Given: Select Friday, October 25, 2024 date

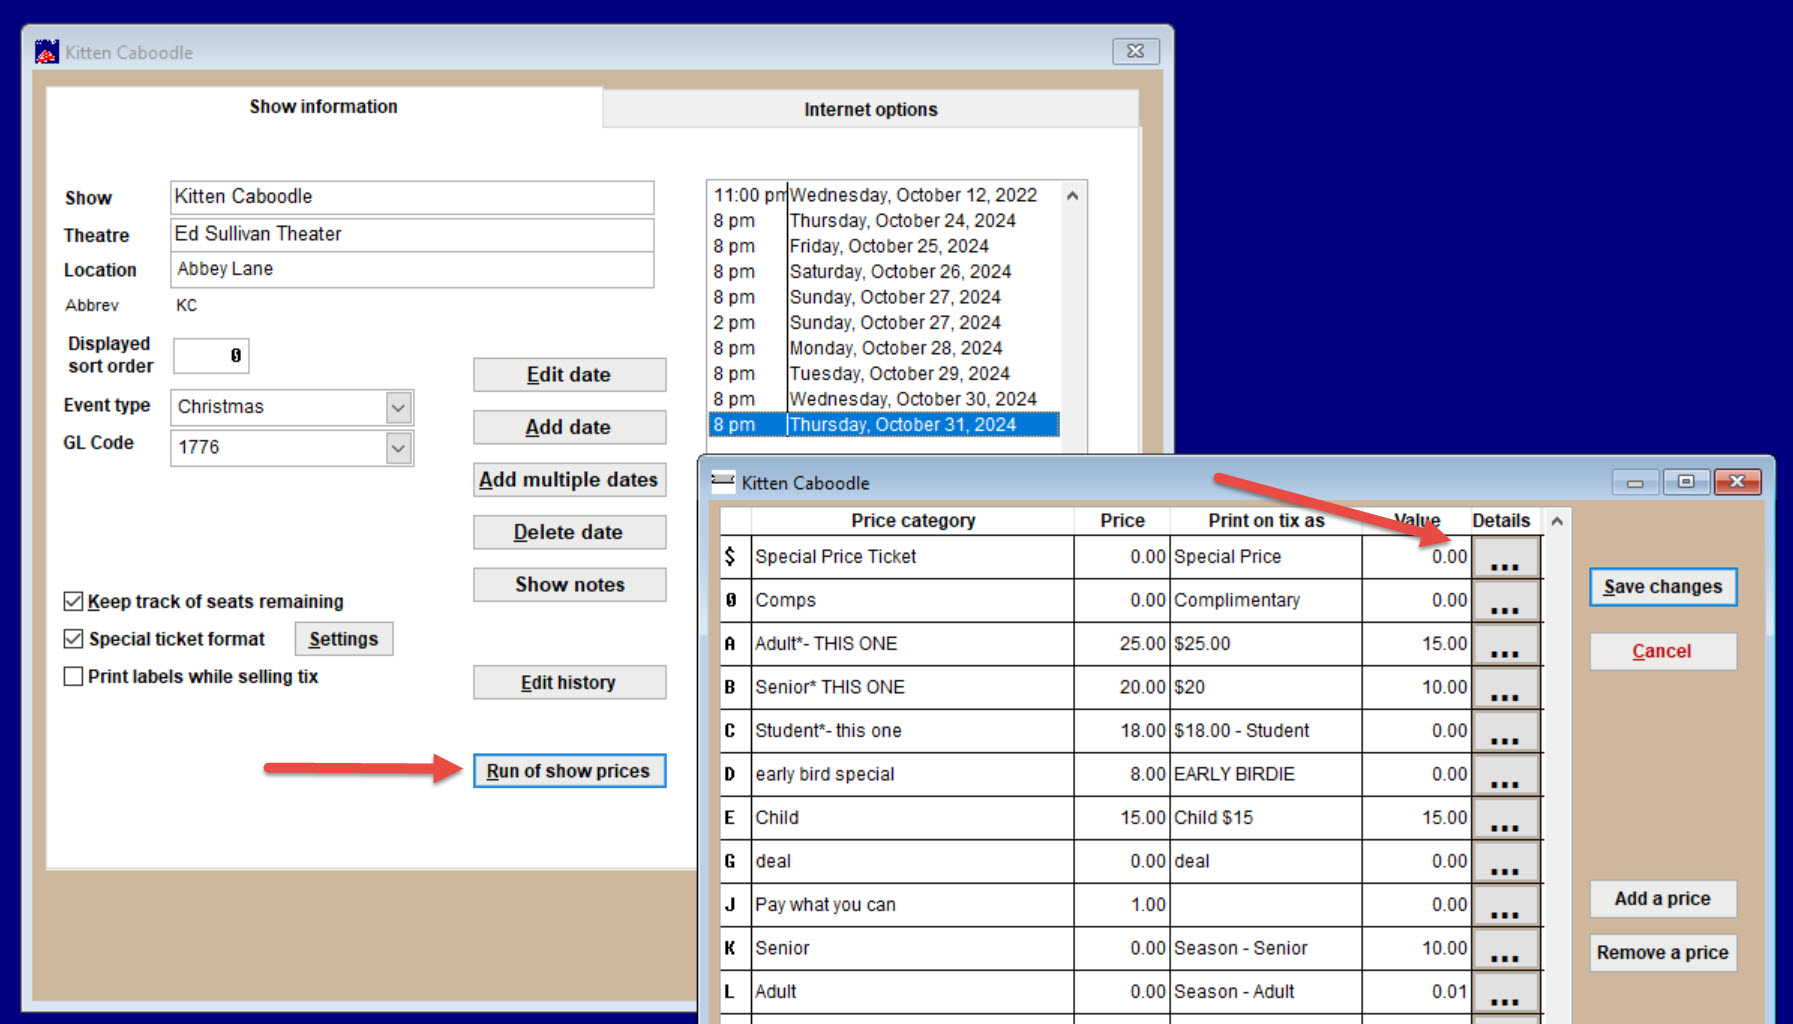Looking at the screenshot, I should (x=884, y=246).
